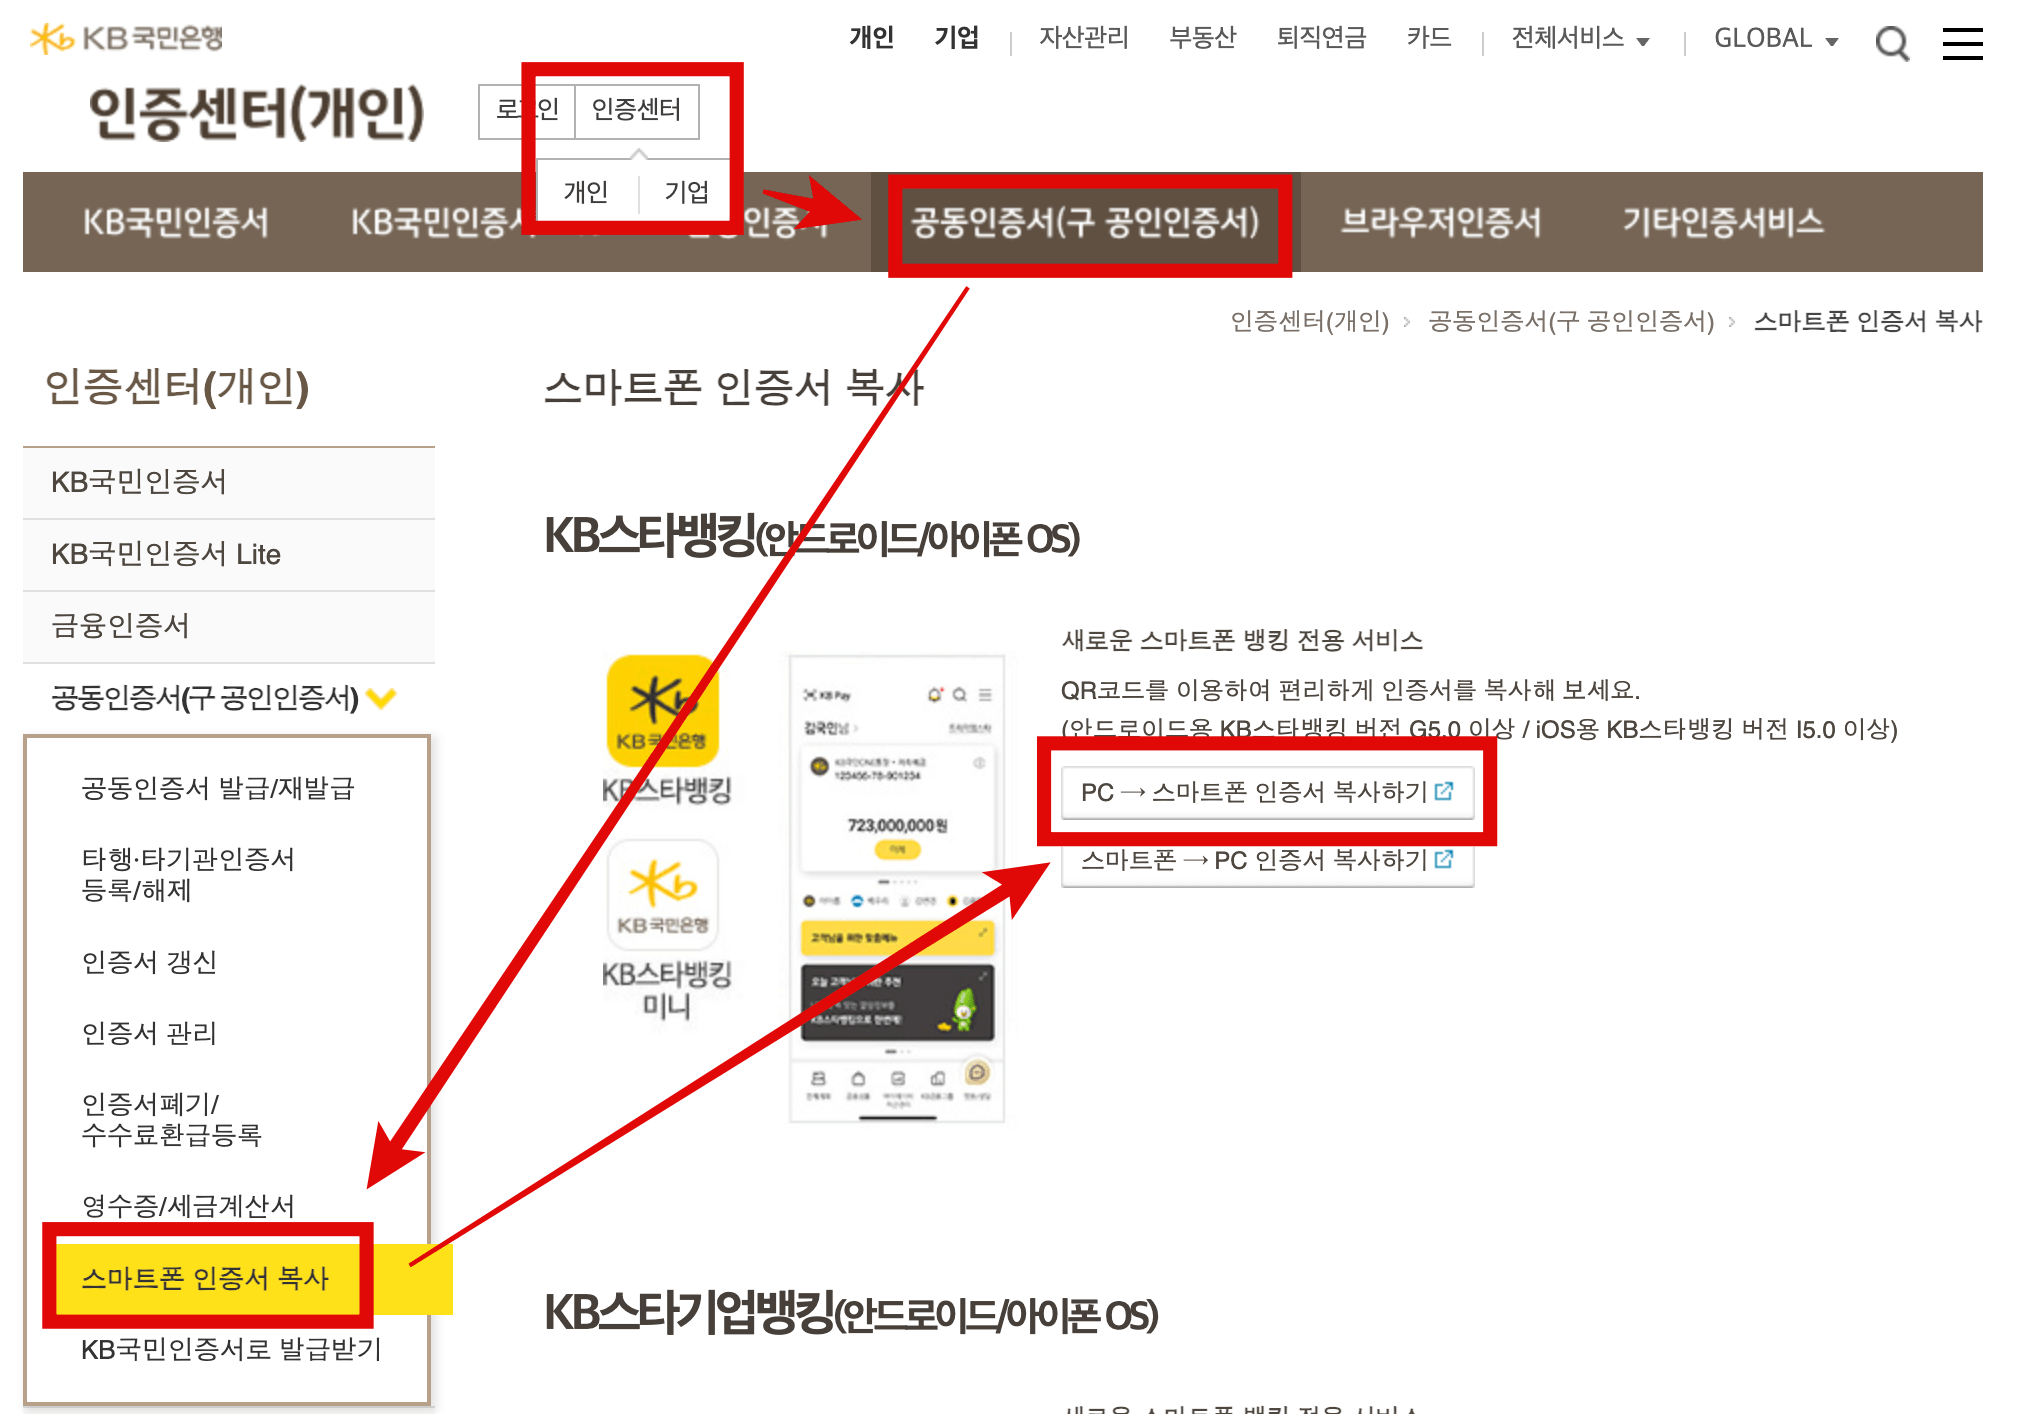
Task: Click the 로그인 button
Action: click(x=527, y=110)
